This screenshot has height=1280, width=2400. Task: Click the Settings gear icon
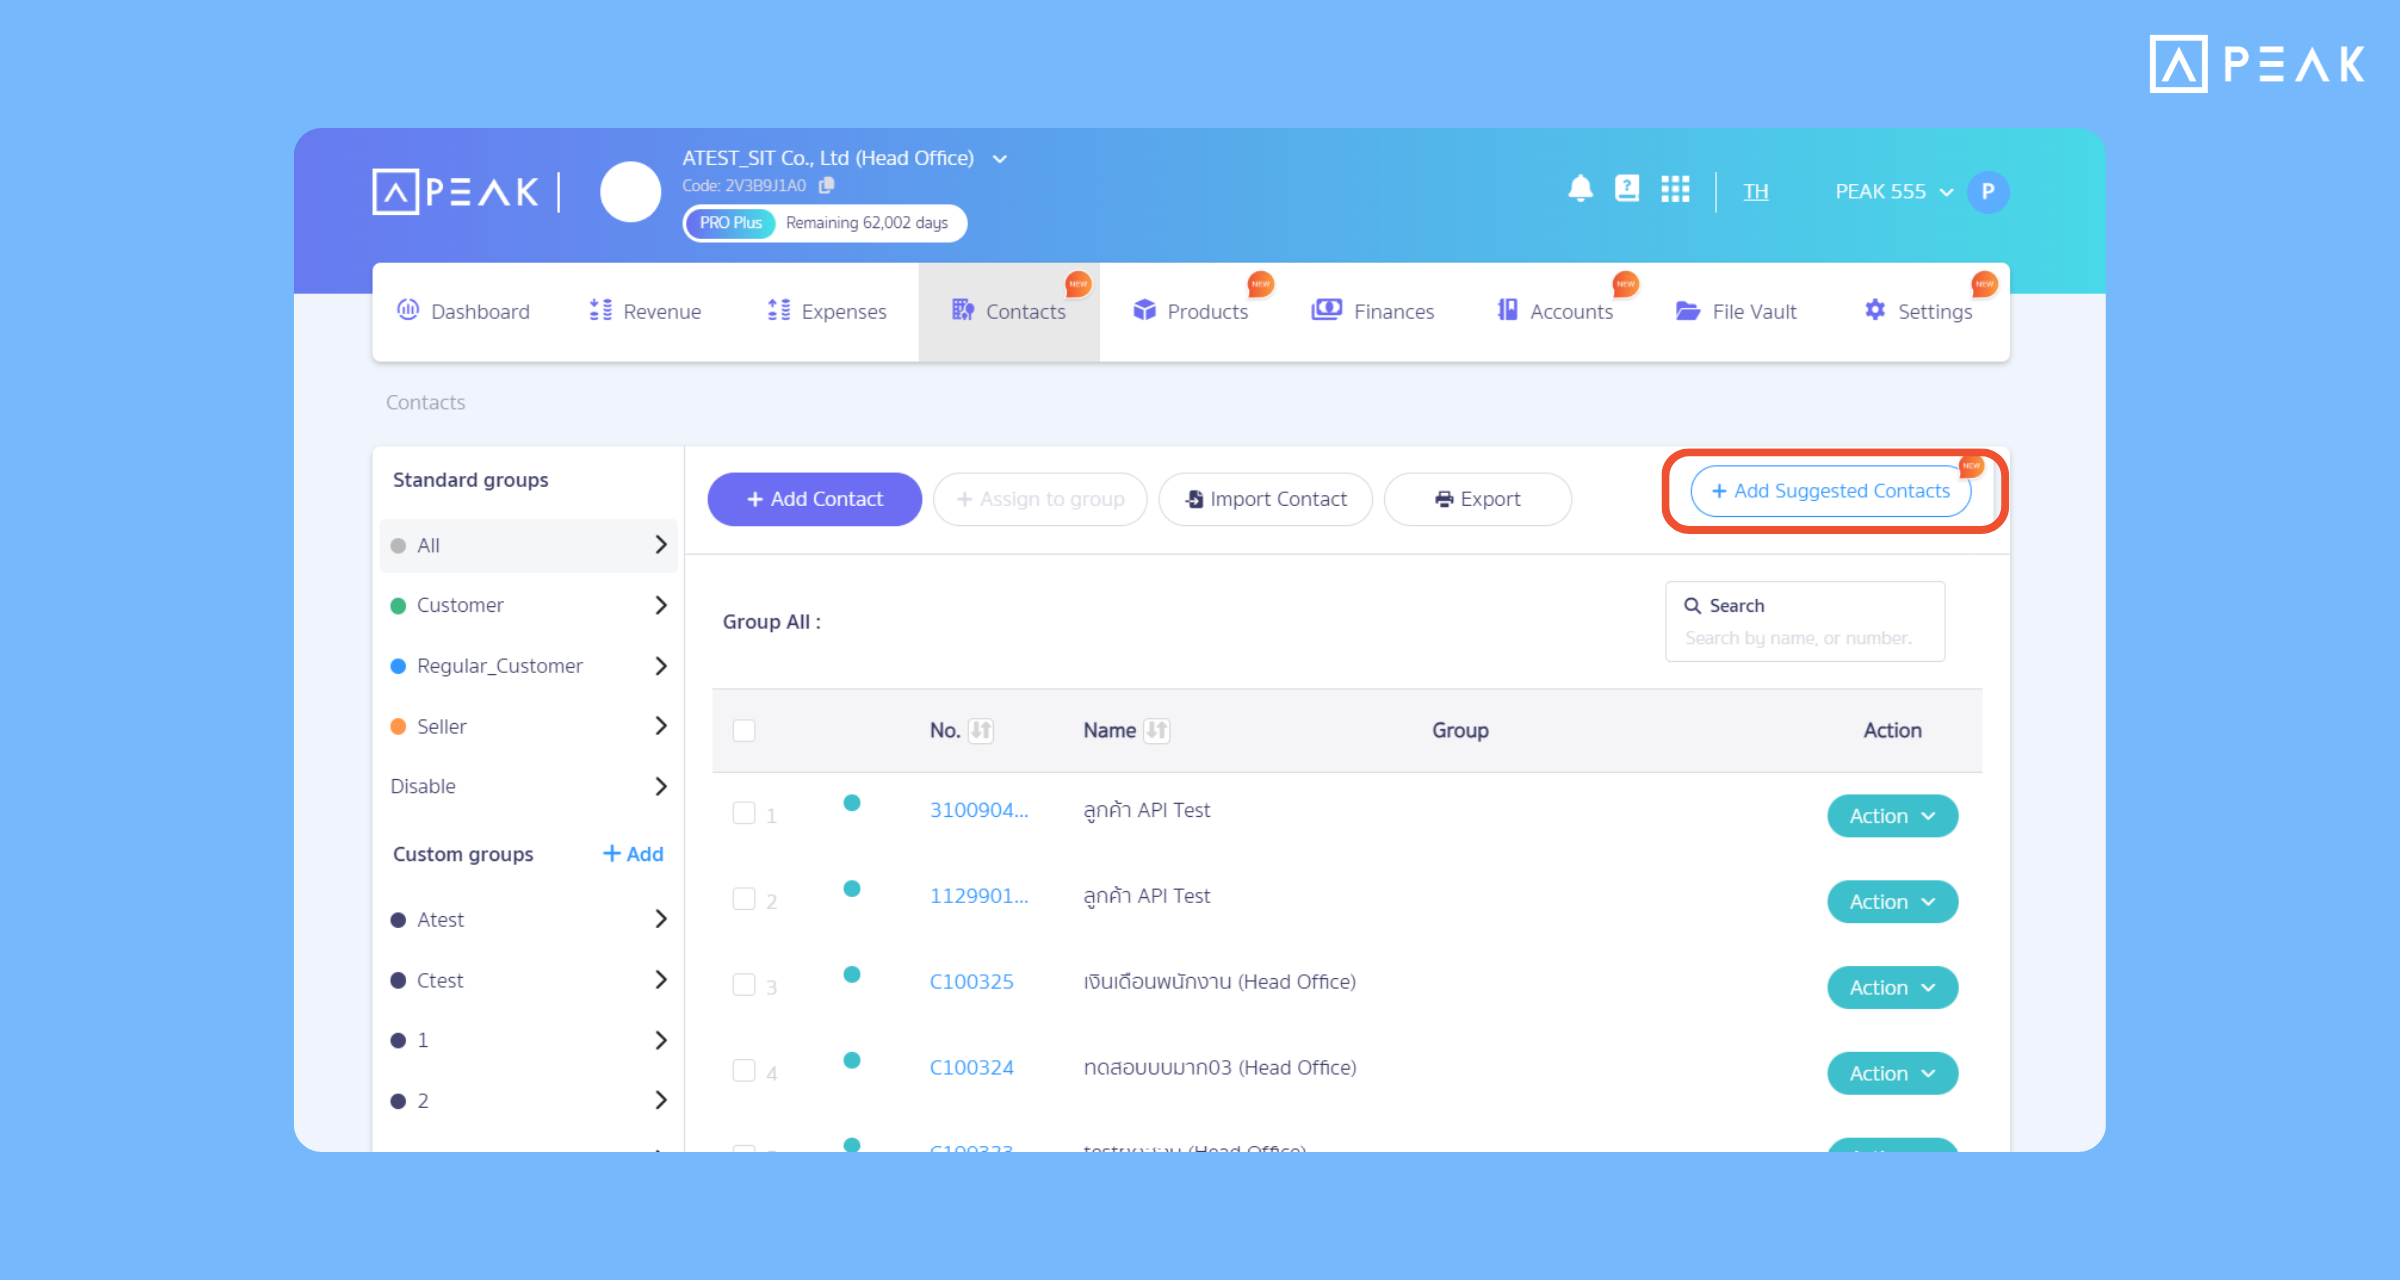tap(1875, 310)
